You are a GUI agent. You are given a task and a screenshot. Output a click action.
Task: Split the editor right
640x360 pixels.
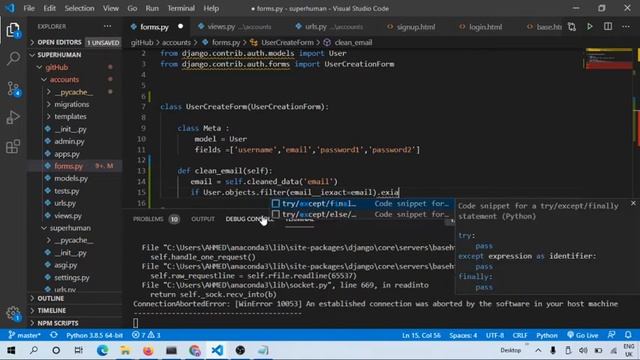[608, 27]
